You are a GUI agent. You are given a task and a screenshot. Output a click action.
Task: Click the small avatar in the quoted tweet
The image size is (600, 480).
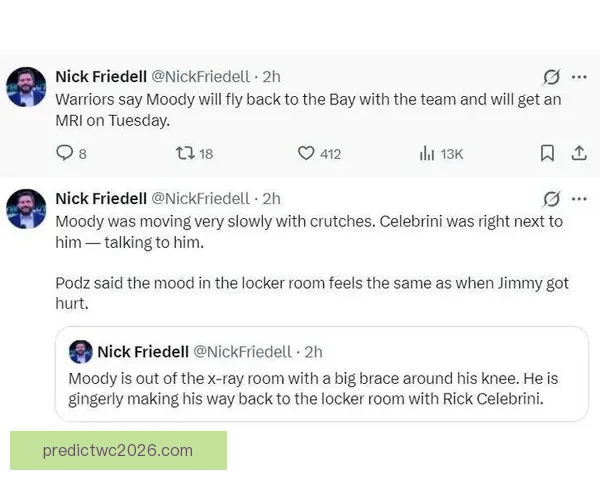(x=80, y=352)
